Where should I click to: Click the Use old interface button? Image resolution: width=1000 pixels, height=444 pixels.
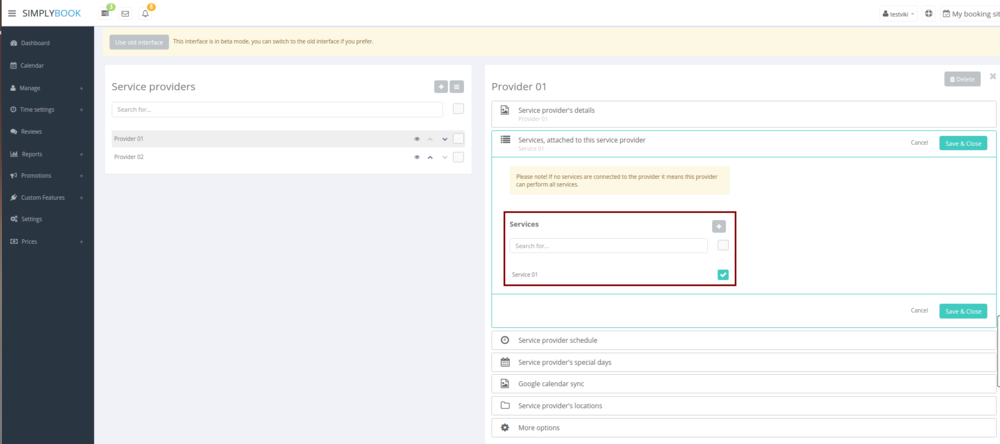point(139,42)
